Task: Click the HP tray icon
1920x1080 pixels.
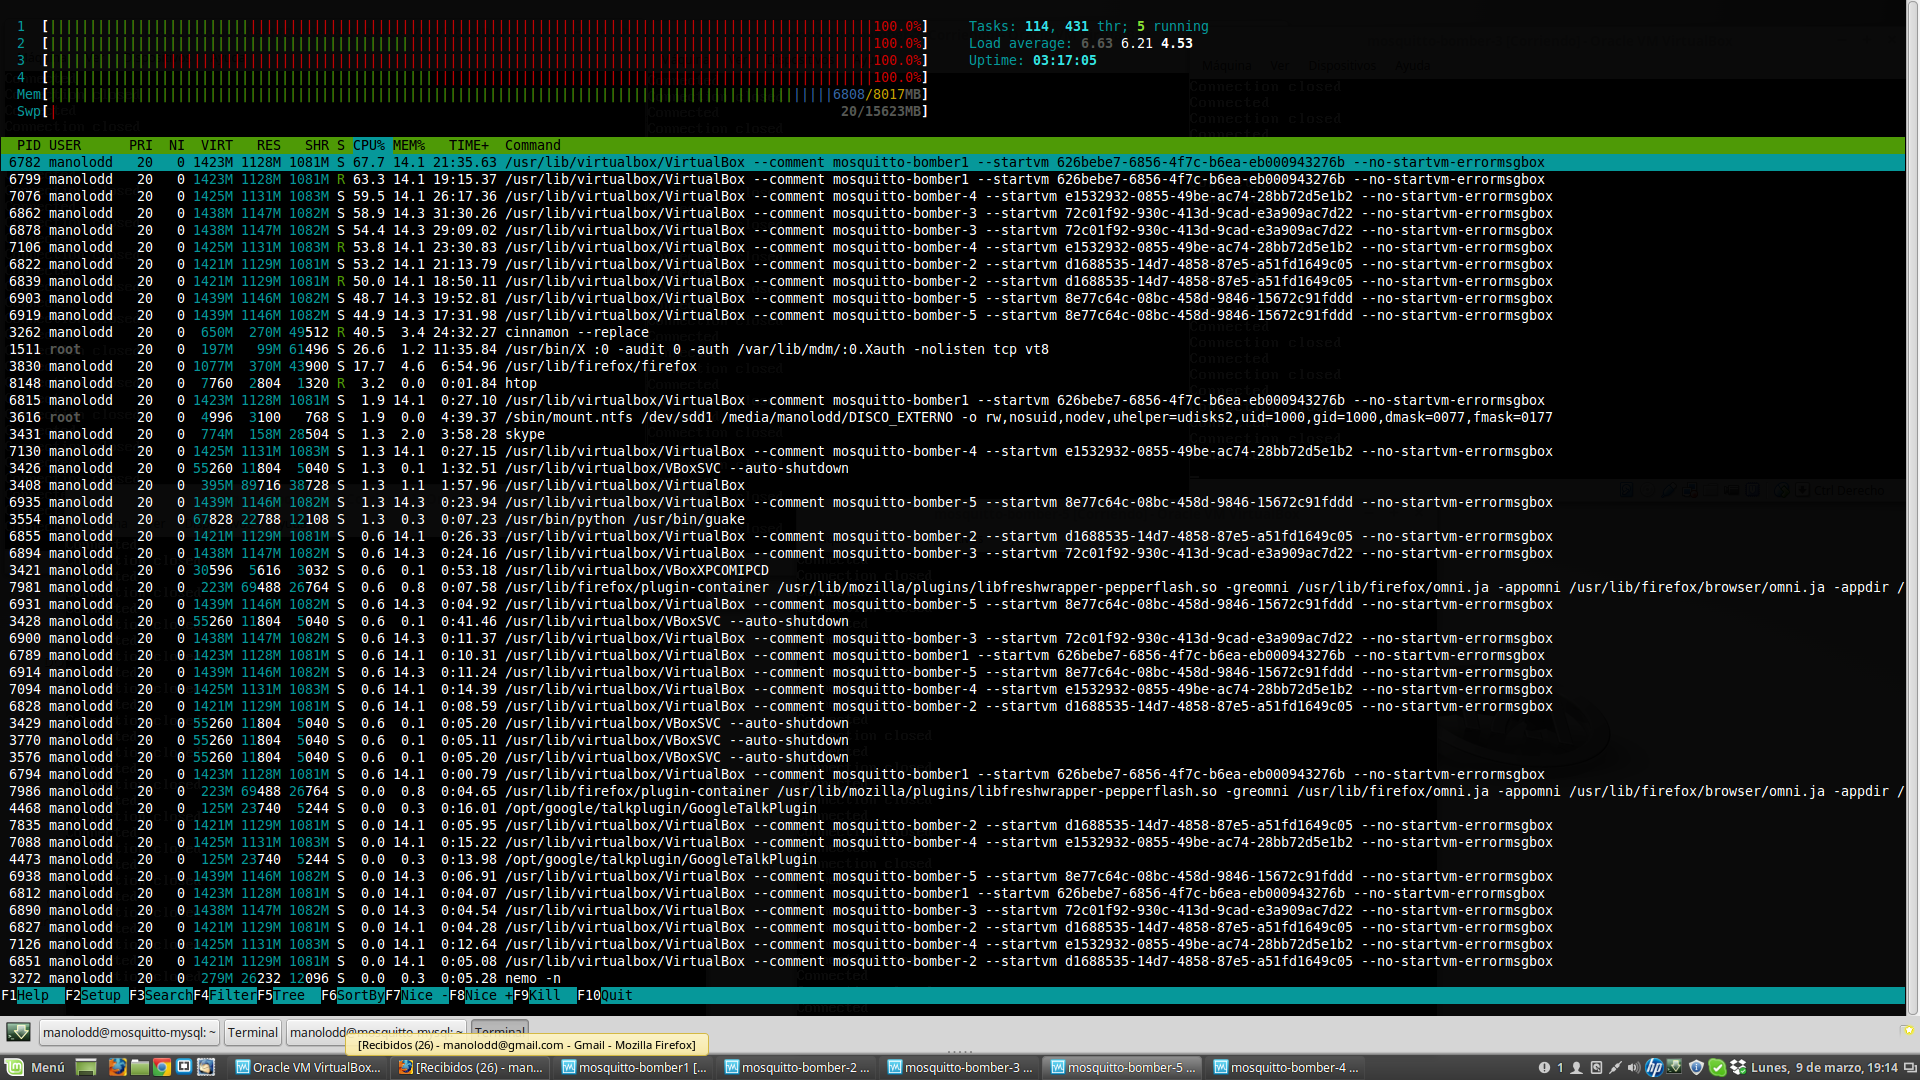Action: pos(1654,1067)
